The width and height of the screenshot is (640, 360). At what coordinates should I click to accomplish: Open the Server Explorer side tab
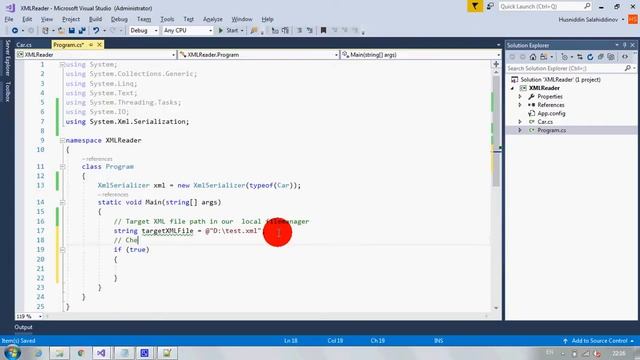coord(7,58)
